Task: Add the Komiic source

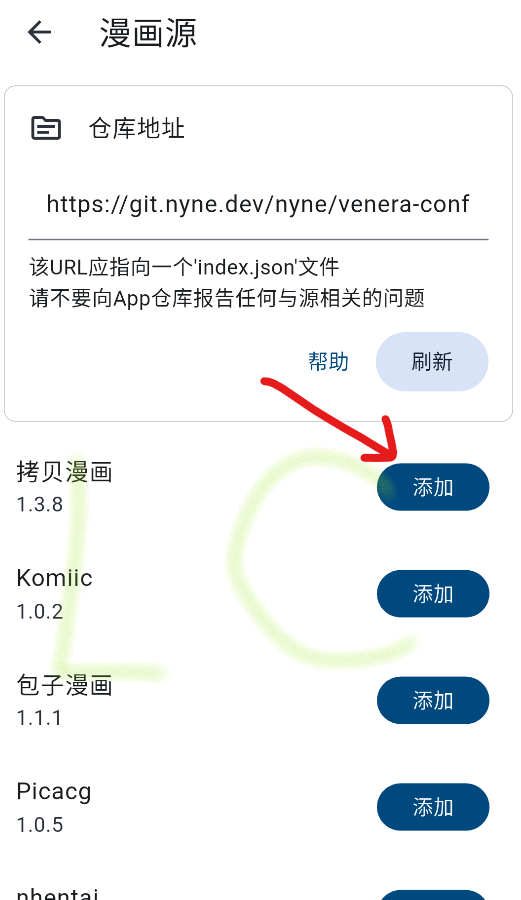Action: point(433,593)
